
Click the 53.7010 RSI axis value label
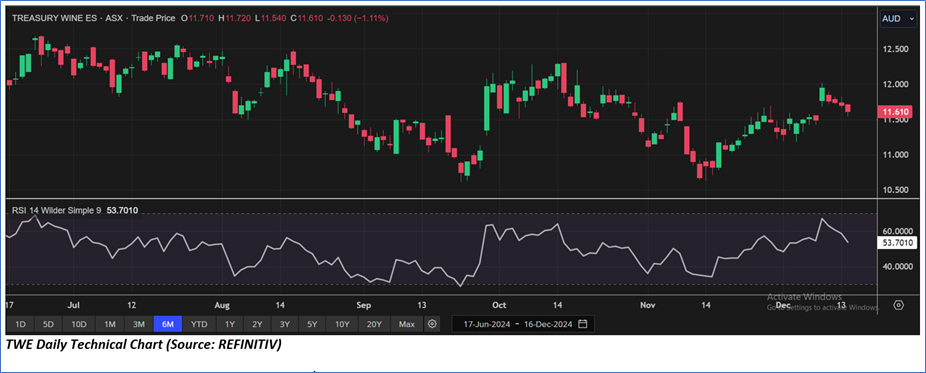(898, 243)
